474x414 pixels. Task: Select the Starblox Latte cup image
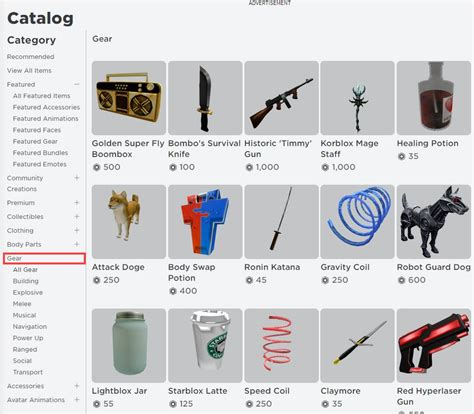pos(205,345)
